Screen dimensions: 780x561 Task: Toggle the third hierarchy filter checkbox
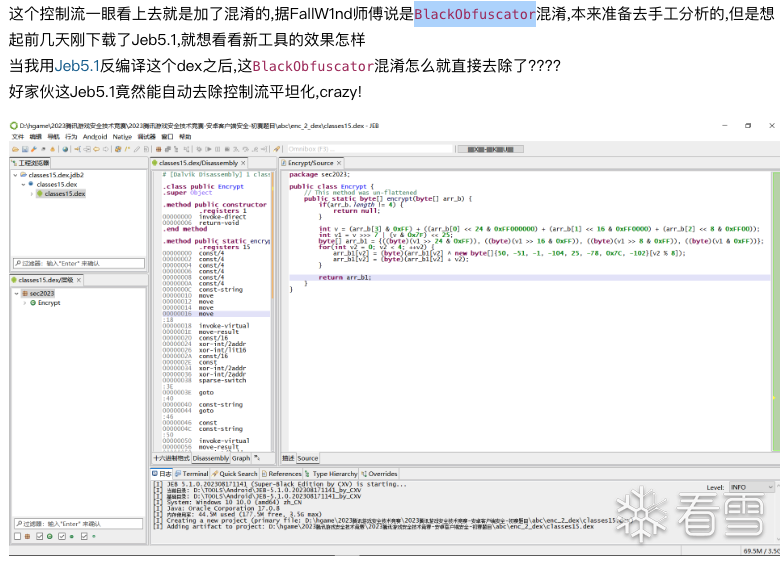(x=62, y=536)
